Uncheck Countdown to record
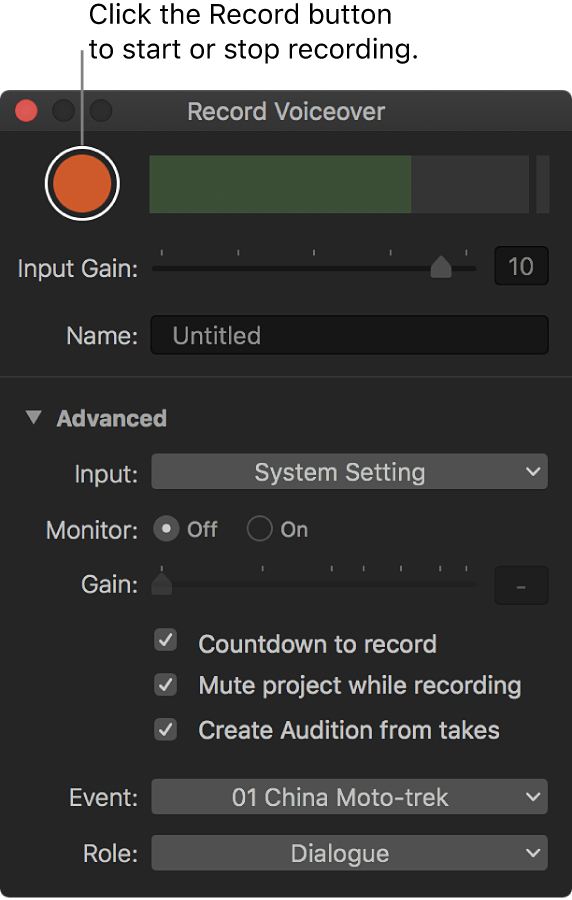This screenshot has width=572, height=900. [166, 640]
